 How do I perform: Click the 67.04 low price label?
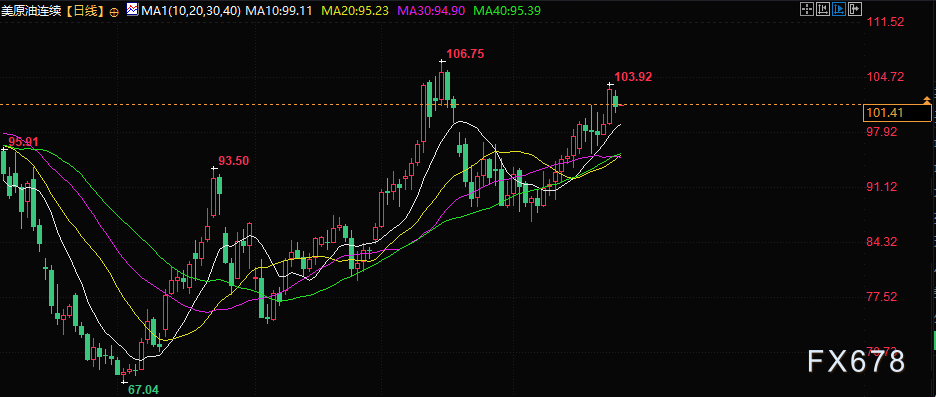point(144,390)
